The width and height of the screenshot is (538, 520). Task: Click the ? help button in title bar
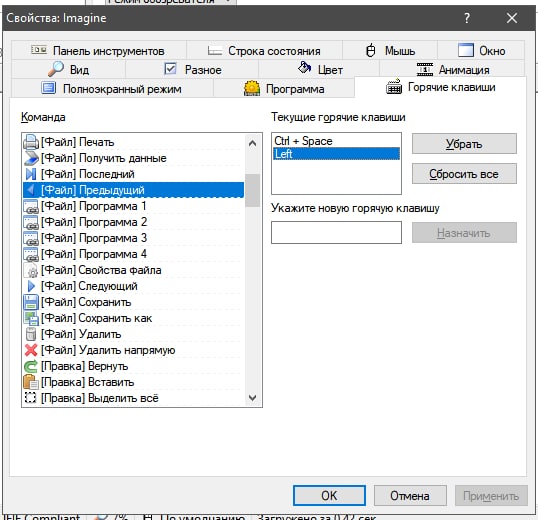(x=467, y=18)
